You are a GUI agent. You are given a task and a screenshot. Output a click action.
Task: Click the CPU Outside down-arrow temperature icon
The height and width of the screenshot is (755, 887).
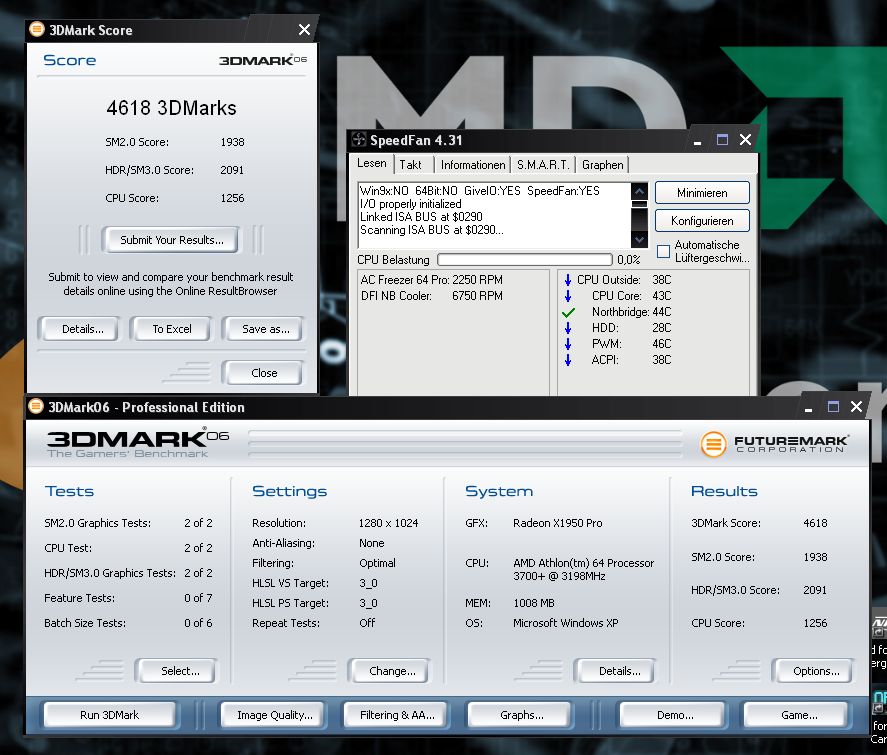[568, 280]
